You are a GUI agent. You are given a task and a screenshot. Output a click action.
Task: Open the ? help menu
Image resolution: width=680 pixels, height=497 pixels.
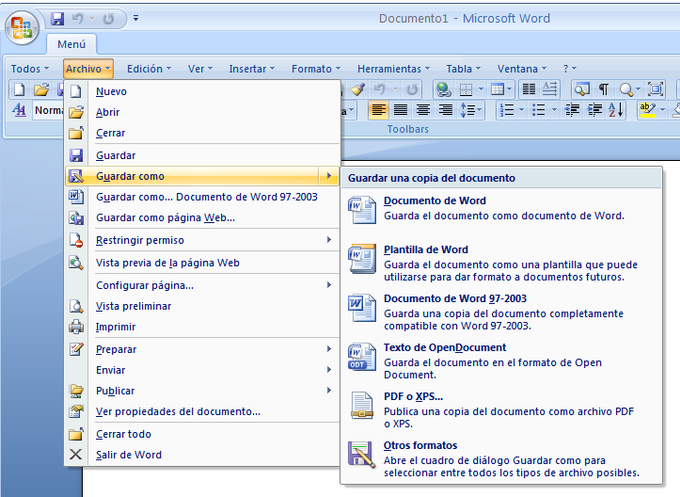[x=569, y=69]
